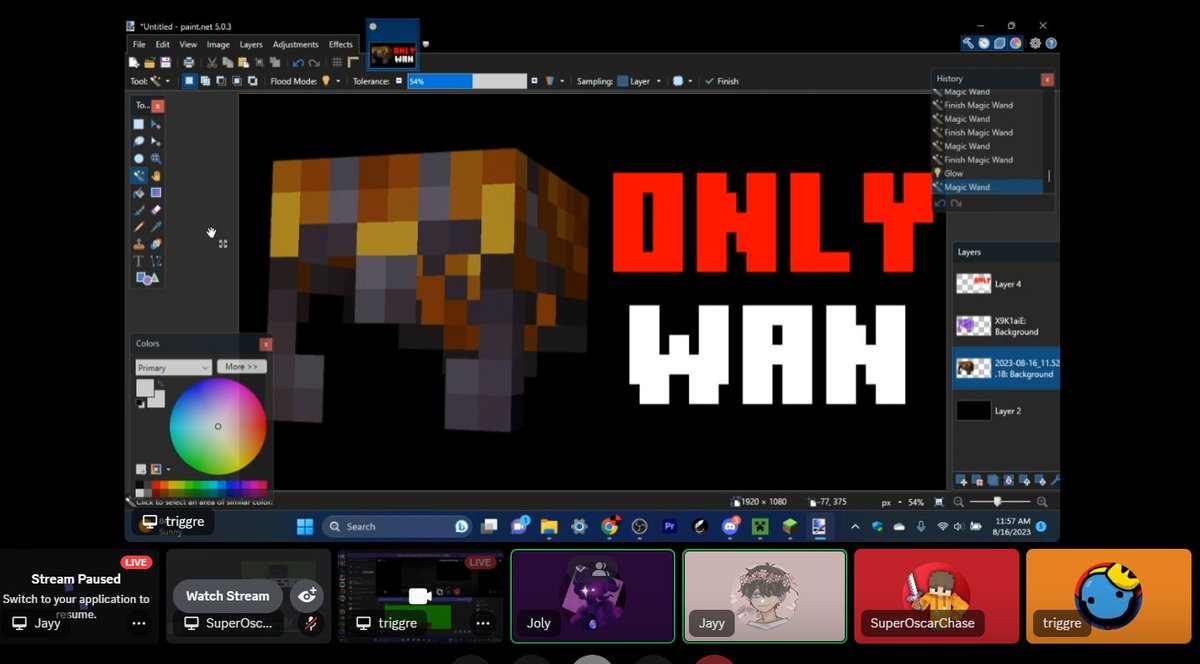
Task: Open the Primary color dropdown
Action: coord(174,367)
